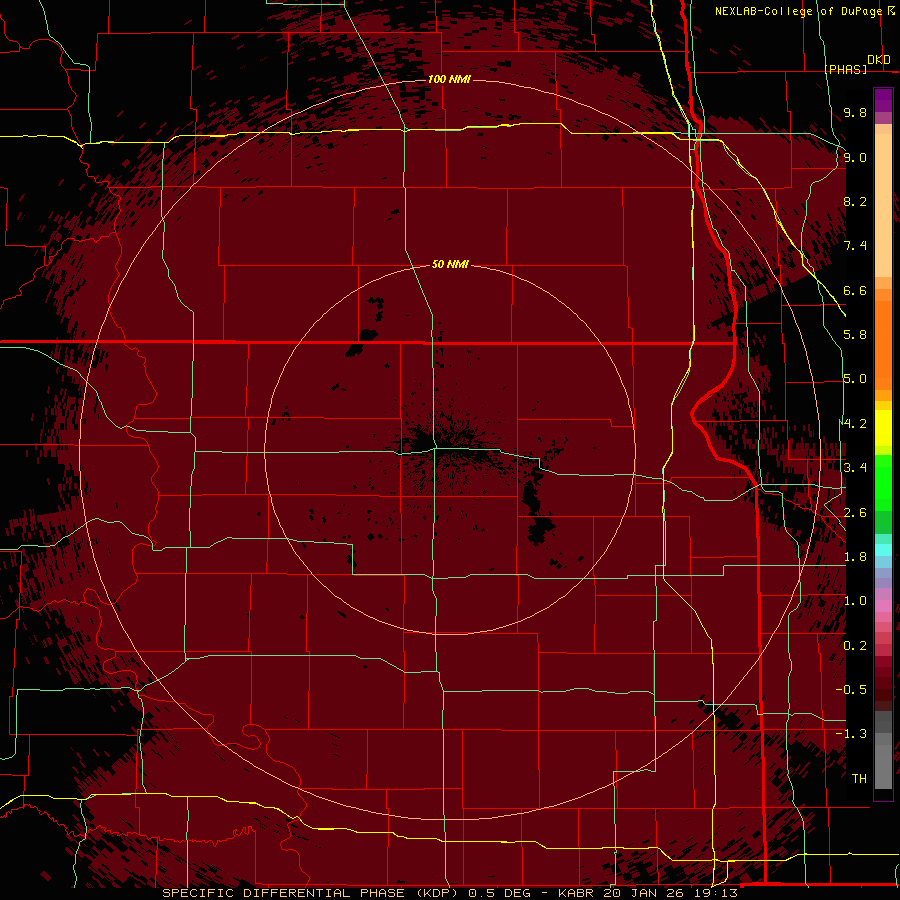Click the purple segment atop the color scale
Viewport: 900px width, 900px height.
tap(883, 100)
